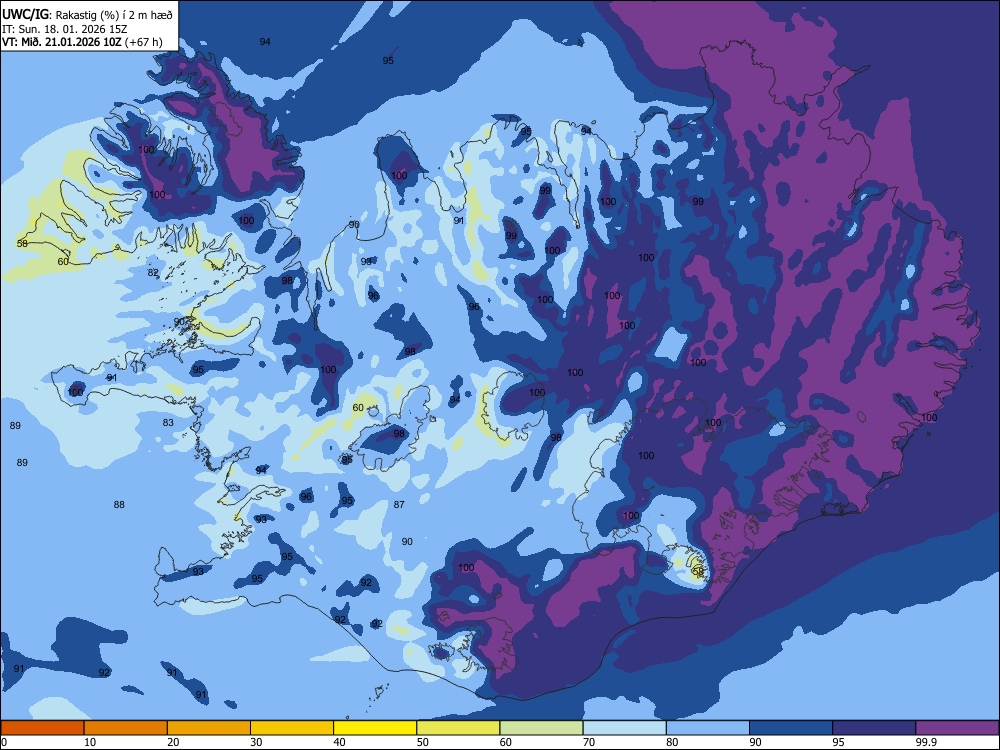This screenshot has width=1000, height=750.
Task: Click the valid time 'VT: Mið. 21.01.2026 10Z (+67 h)'
Action: (82, 42)
